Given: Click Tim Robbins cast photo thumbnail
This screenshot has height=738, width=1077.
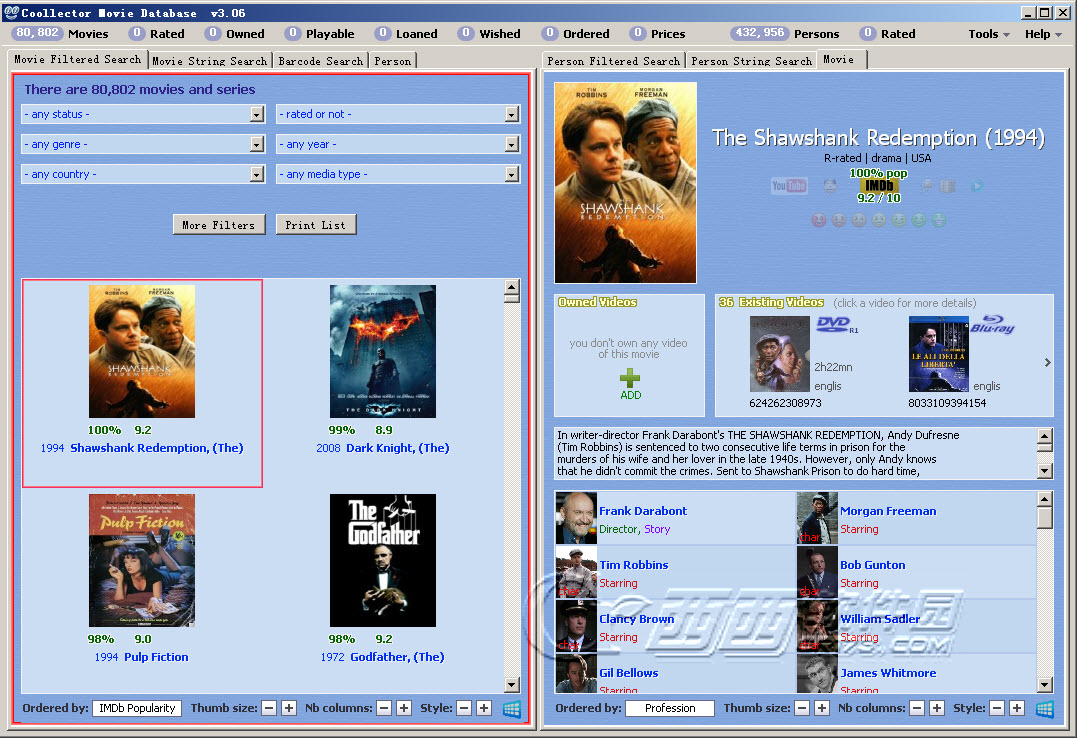Looking at the screenshot, I should point(576,572).
